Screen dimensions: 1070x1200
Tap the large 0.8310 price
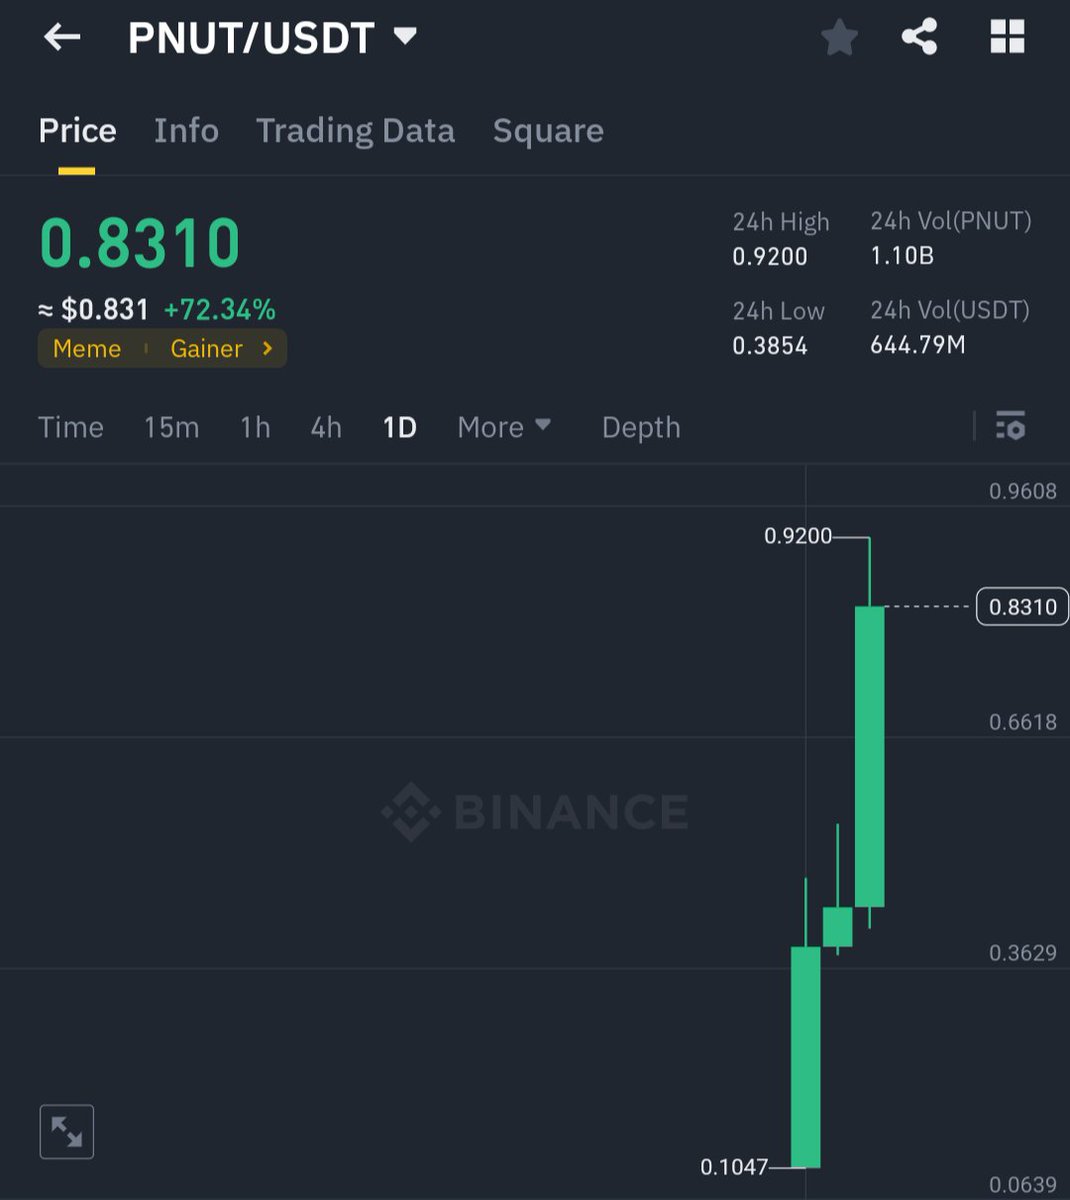[x=140, y=243]
